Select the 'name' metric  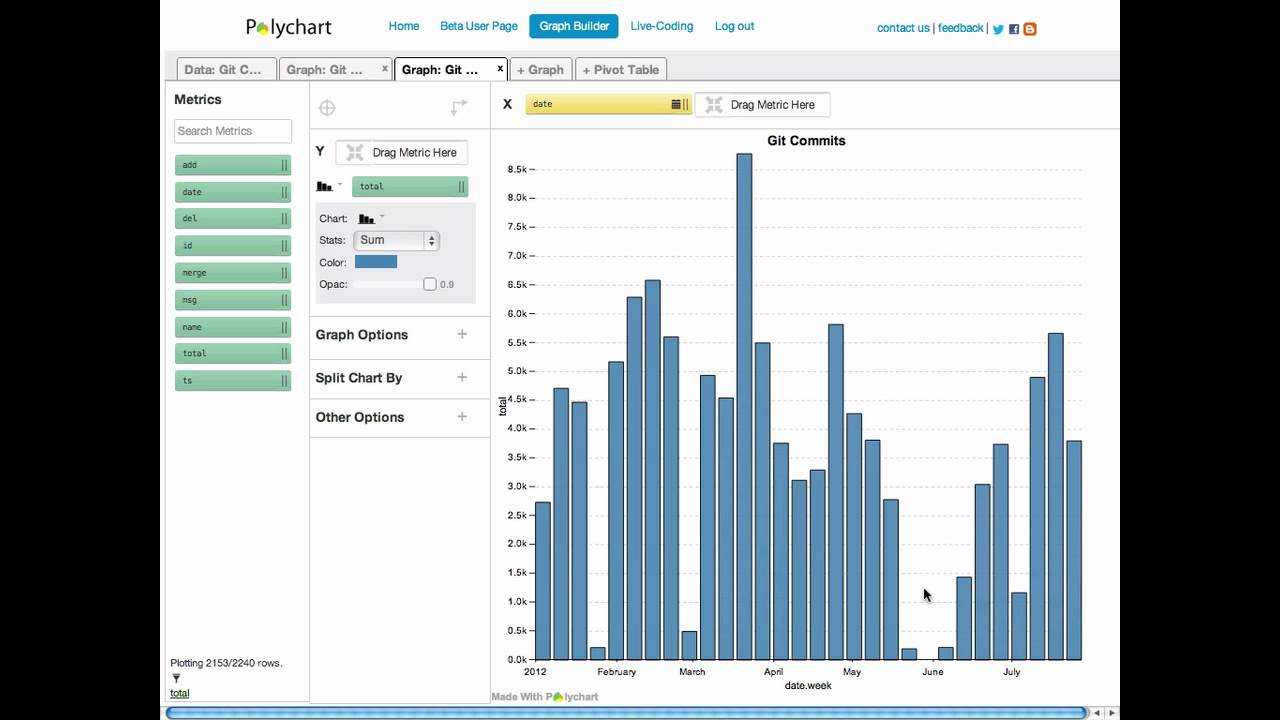233,326
